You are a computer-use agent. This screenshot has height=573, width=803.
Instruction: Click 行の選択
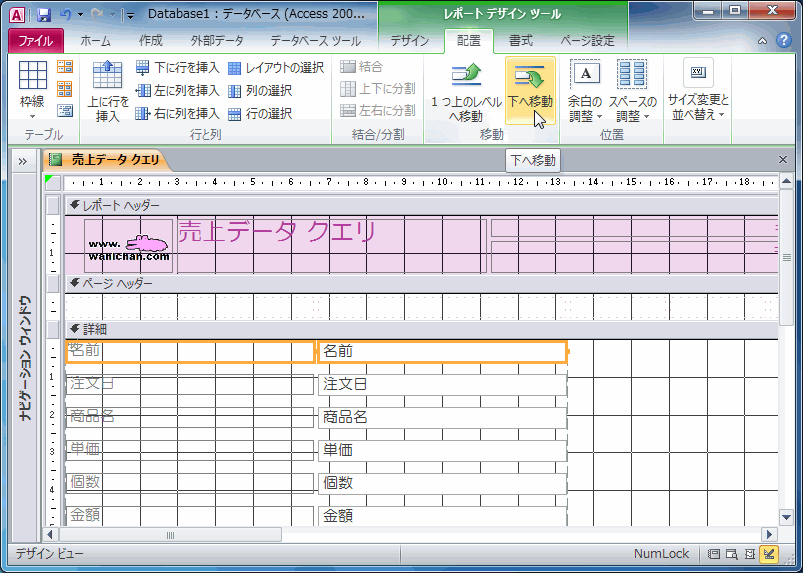point(260,113)
